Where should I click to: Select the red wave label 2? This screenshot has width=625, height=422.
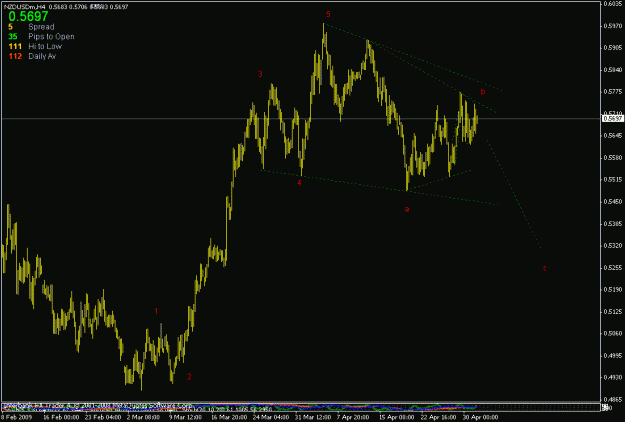(189, 377)
